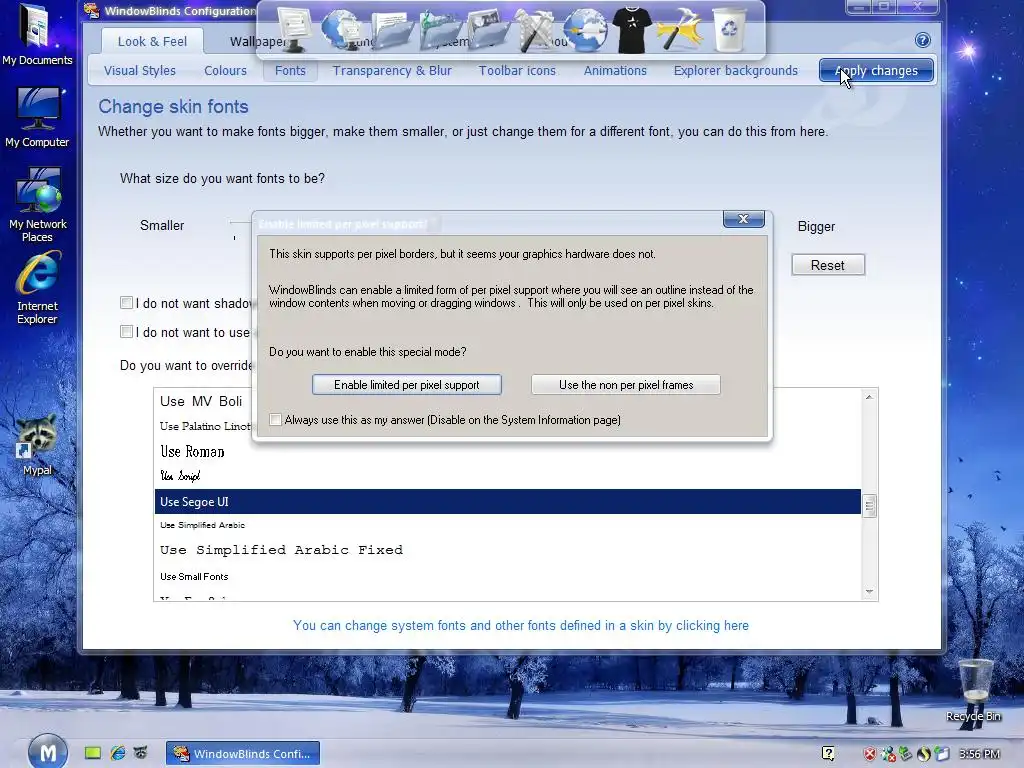
Task: Open the Recycle Bin desktop icon
Action: [x=973, y=691]
